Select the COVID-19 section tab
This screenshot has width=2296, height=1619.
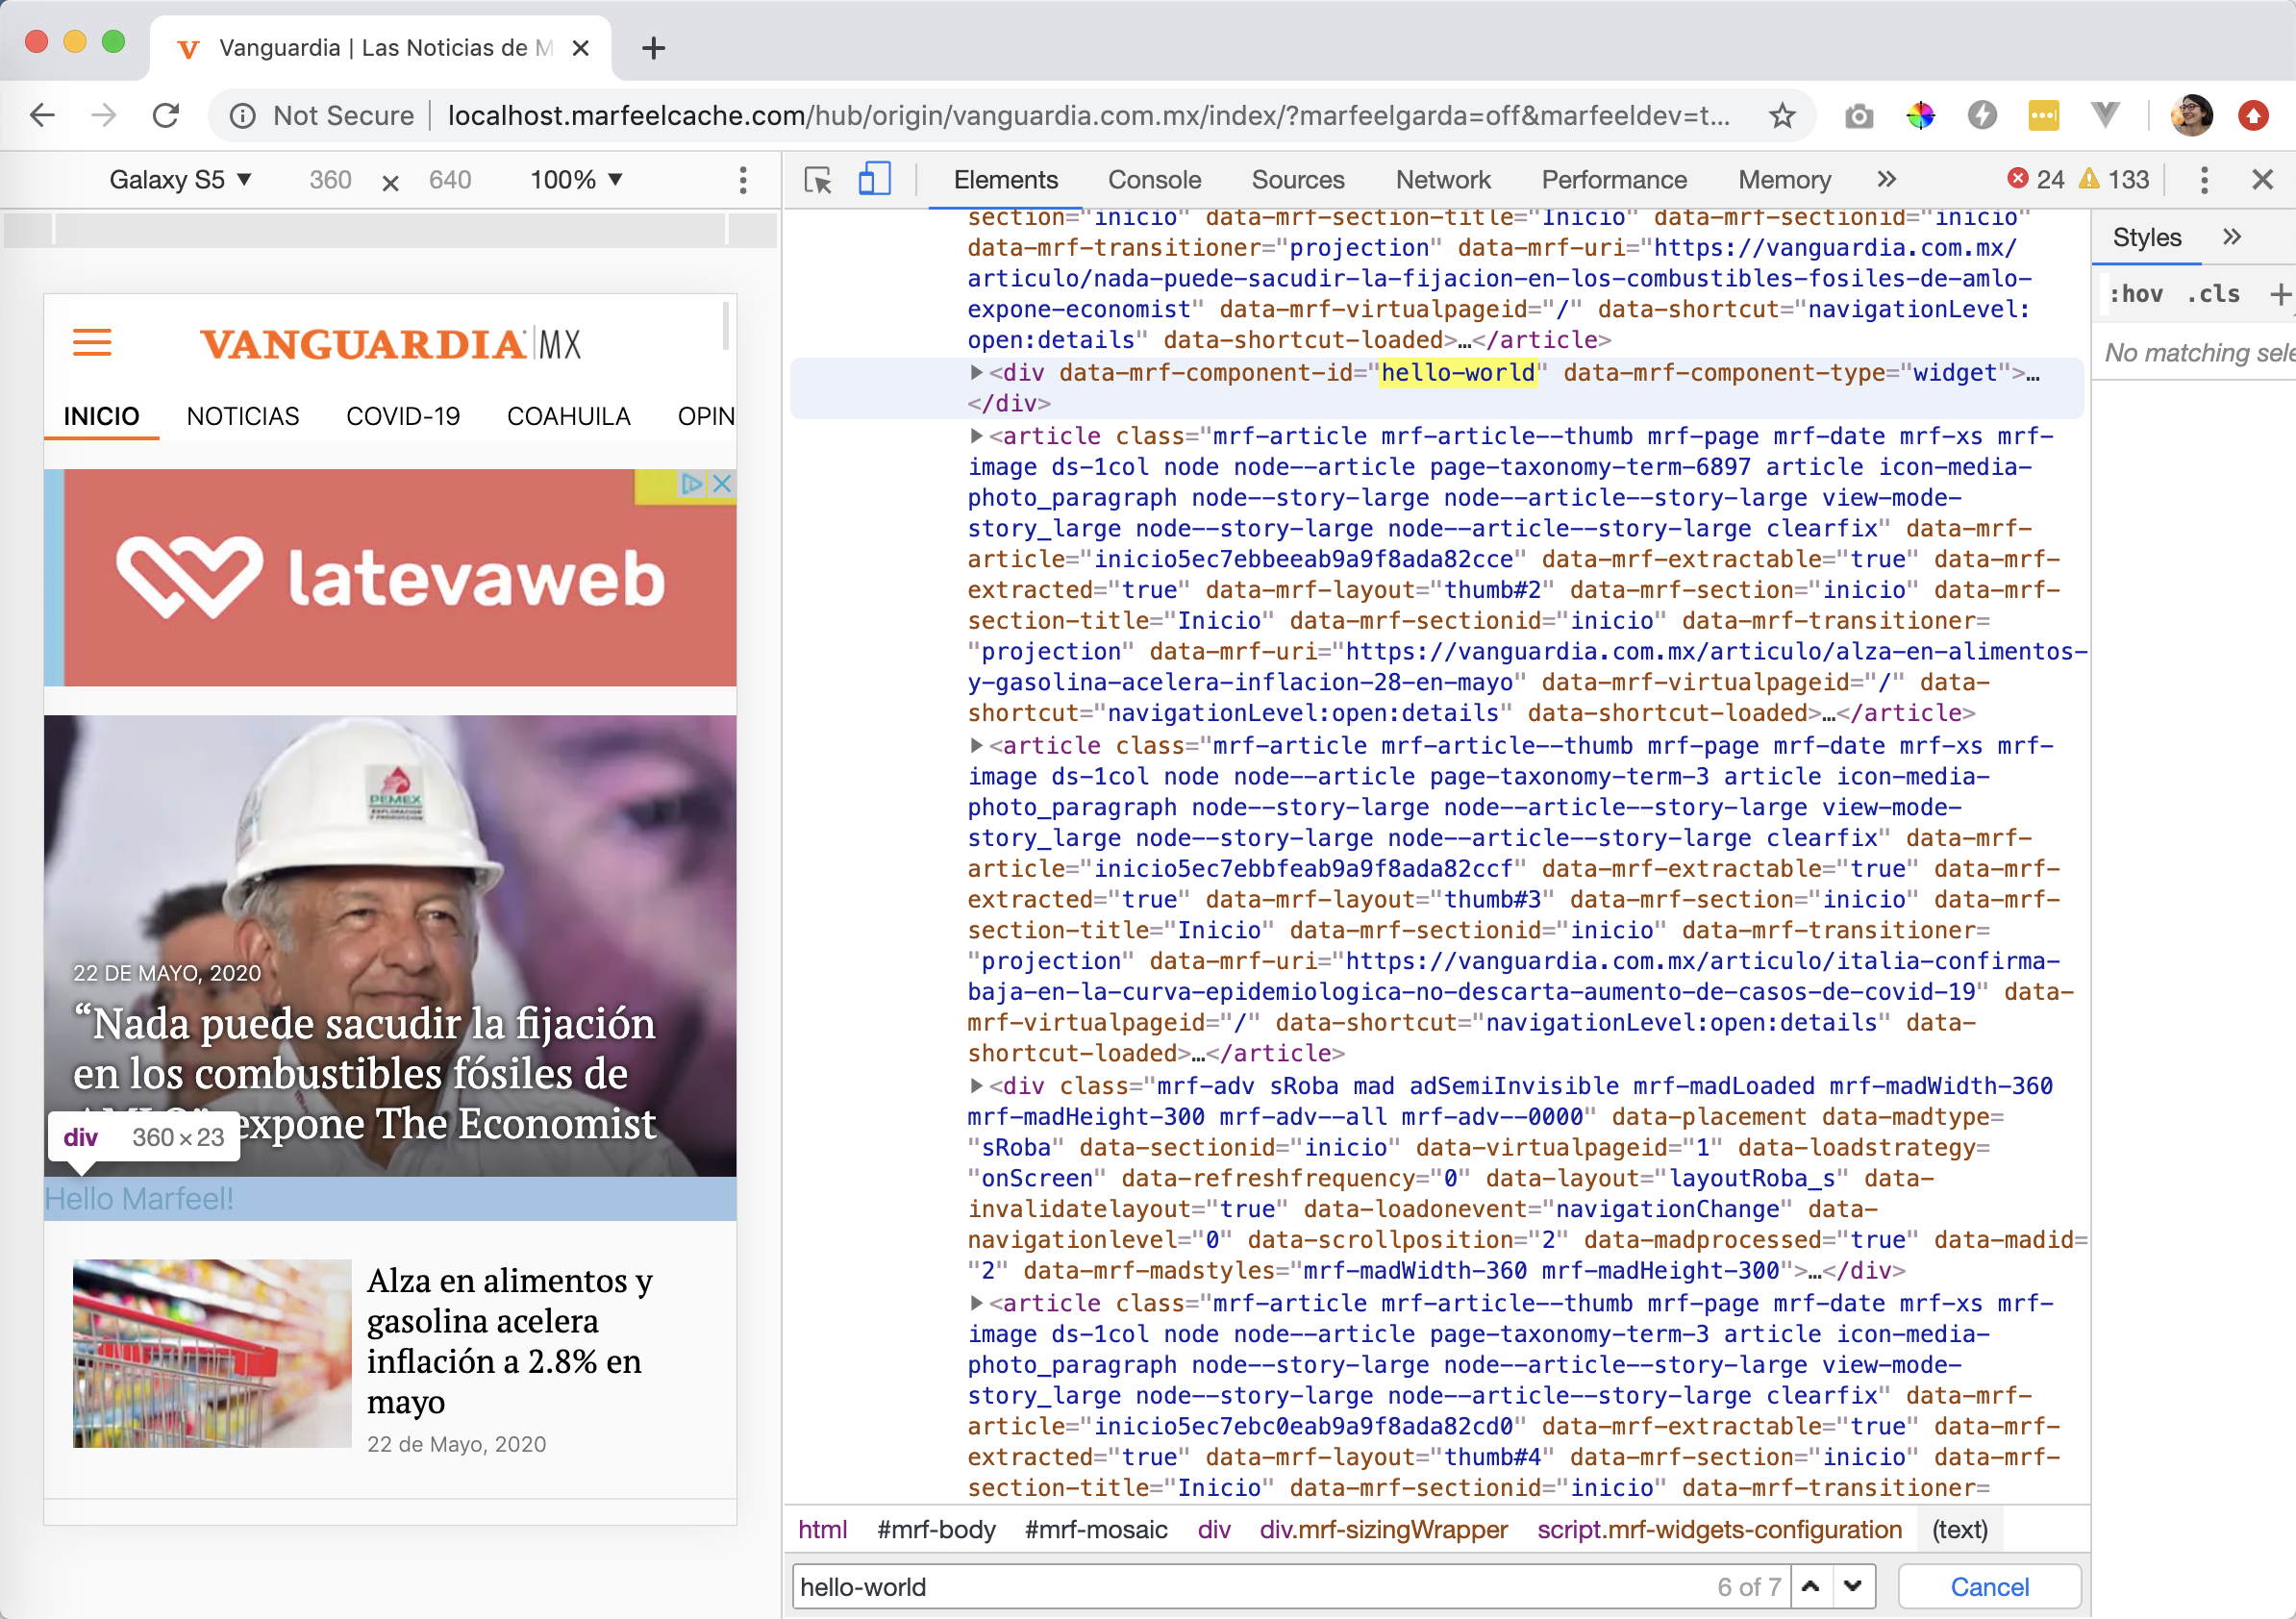click(403, 416)
